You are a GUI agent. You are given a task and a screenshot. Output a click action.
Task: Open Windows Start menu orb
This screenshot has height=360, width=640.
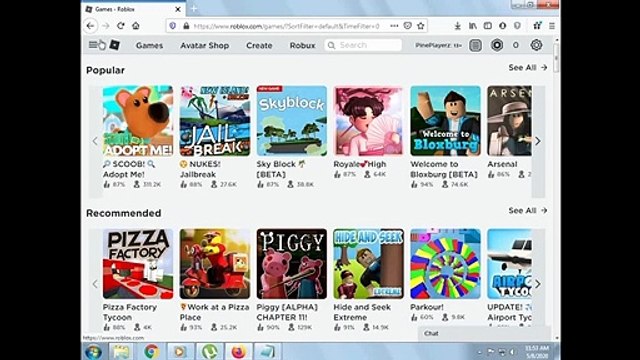pos(93,352)
